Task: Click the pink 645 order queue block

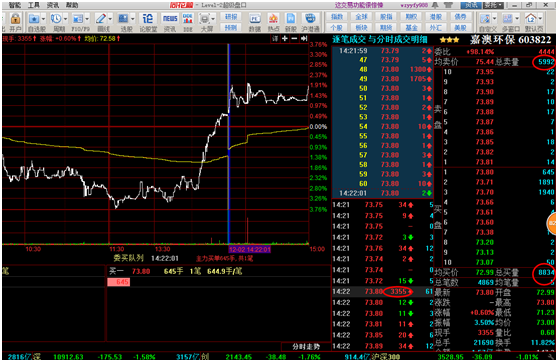Action: (x=119, y=282)
